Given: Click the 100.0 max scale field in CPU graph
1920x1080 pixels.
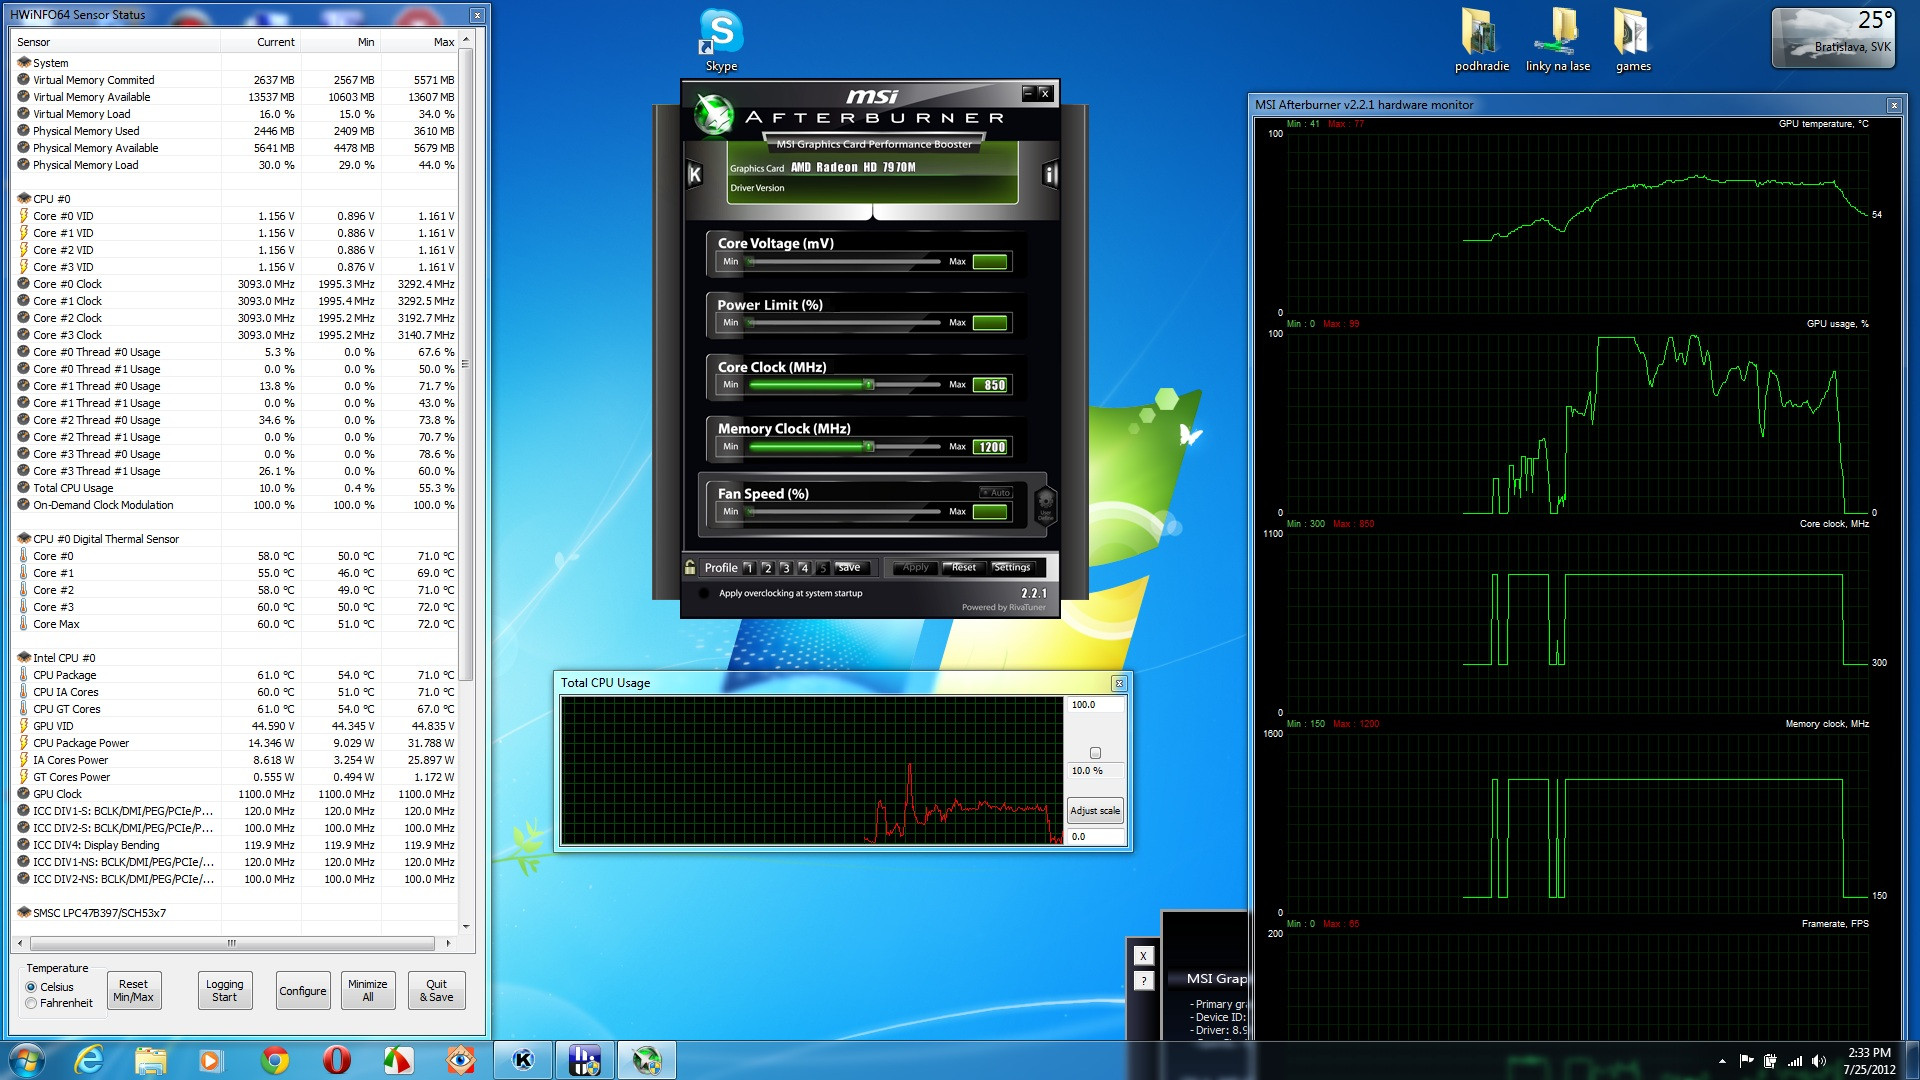Looking at the screenshot, I should pos(1095,705).
